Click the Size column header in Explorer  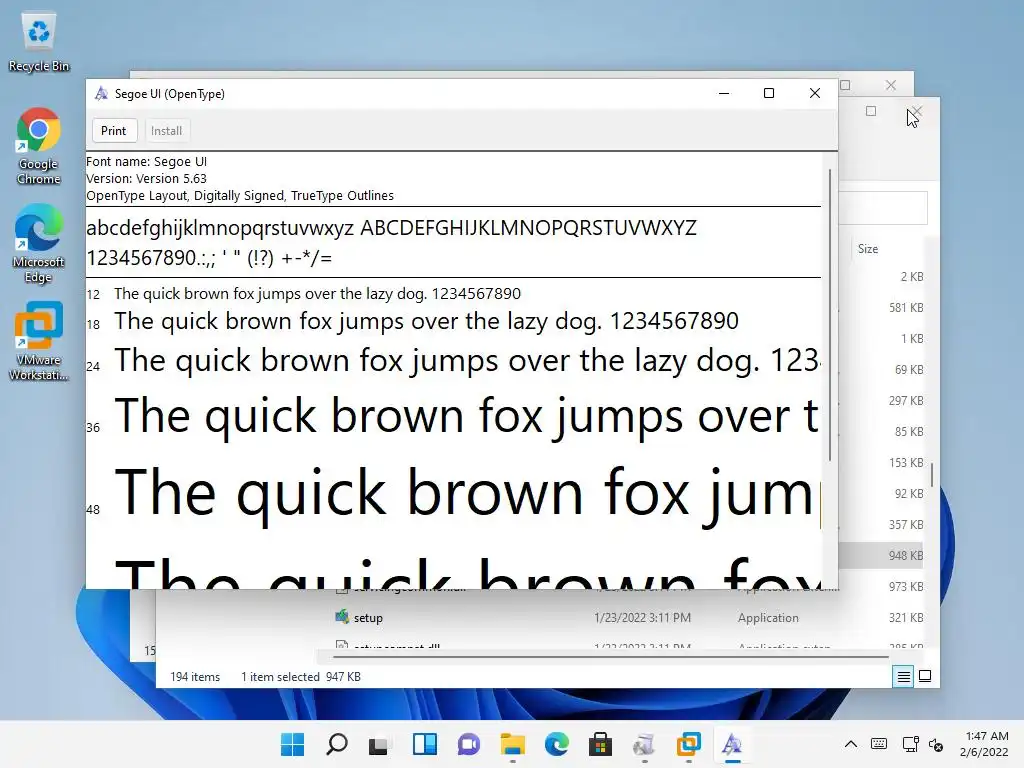868,249
